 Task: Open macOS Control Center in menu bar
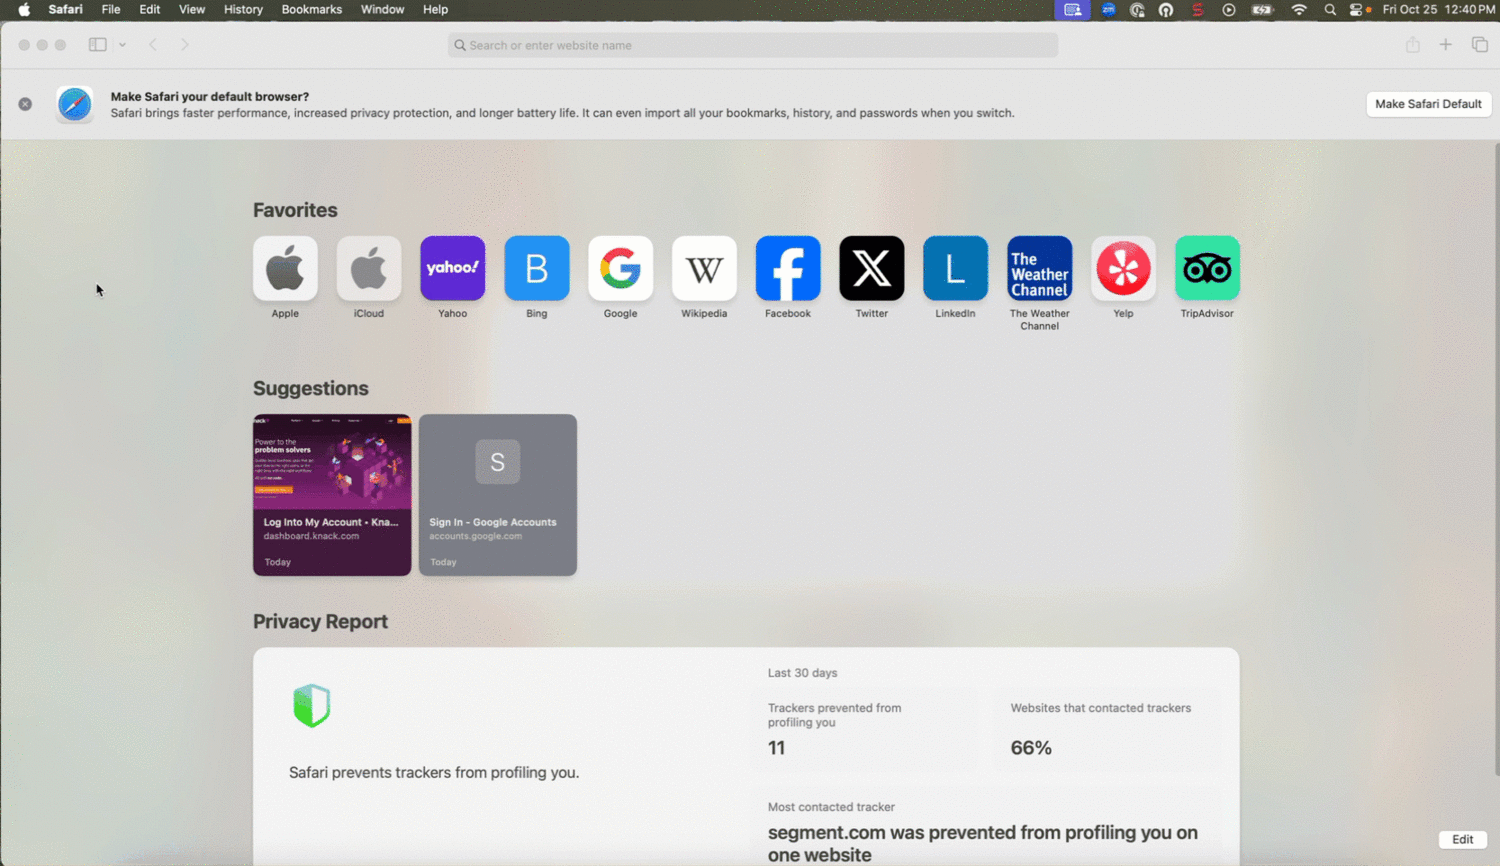pos(1357,10)
